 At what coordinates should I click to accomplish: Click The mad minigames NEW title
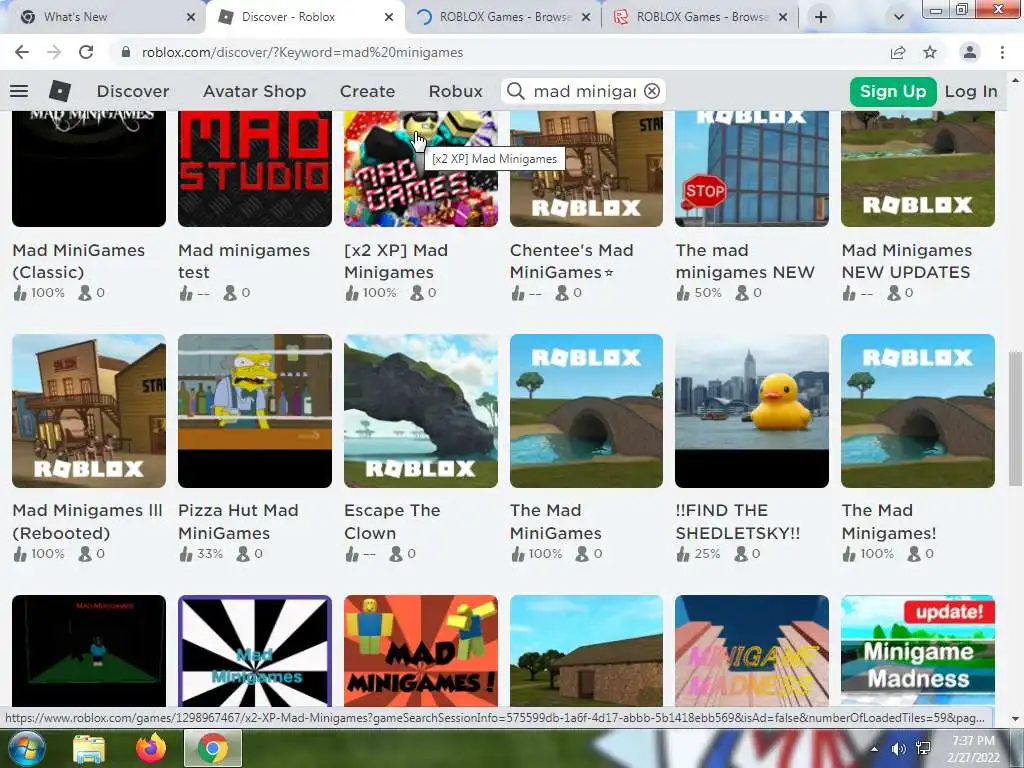(x=744, y=261)
